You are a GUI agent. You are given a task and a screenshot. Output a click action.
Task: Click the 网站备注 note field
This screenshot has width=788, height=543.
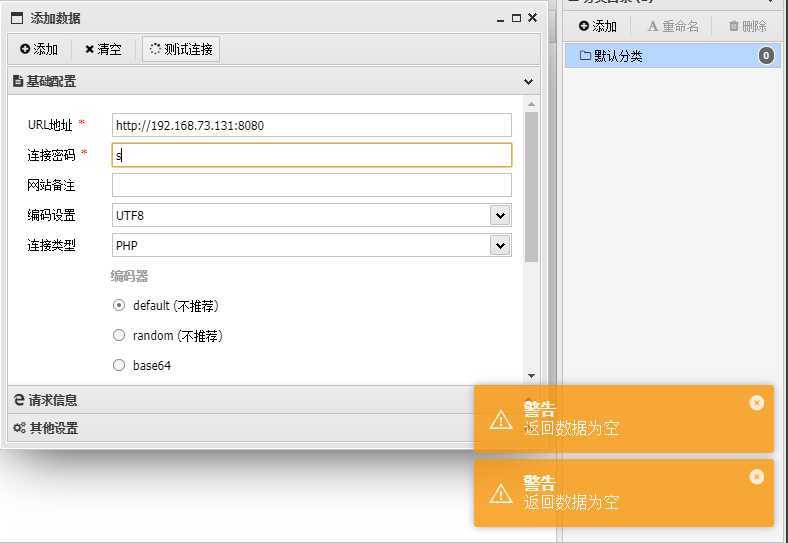point(312,185)
